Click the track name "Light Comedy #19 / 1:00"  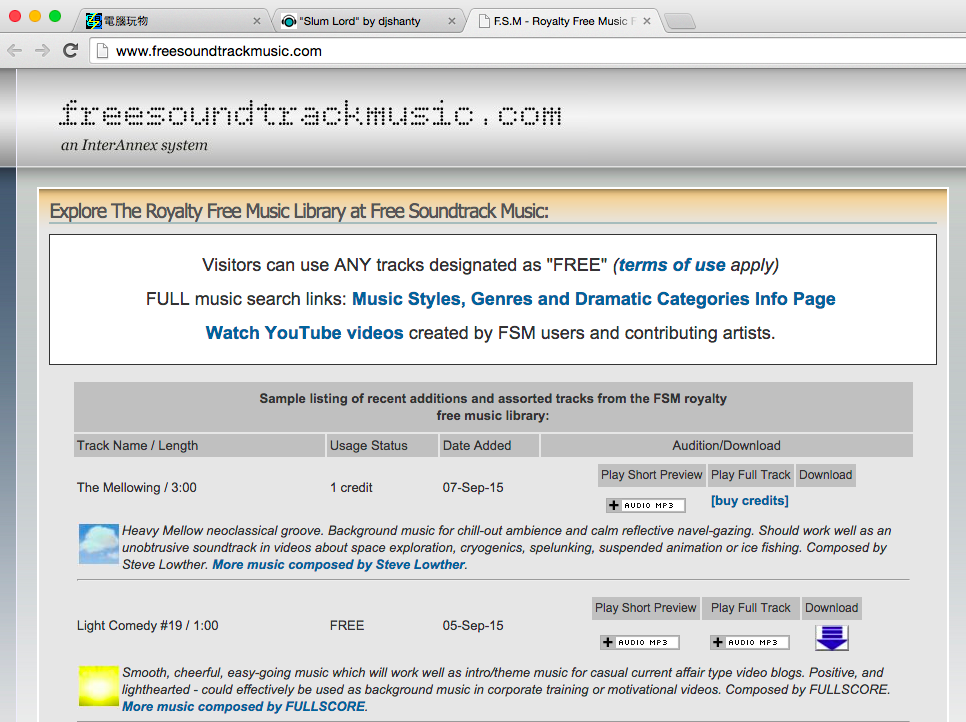(x=147, y=625)
